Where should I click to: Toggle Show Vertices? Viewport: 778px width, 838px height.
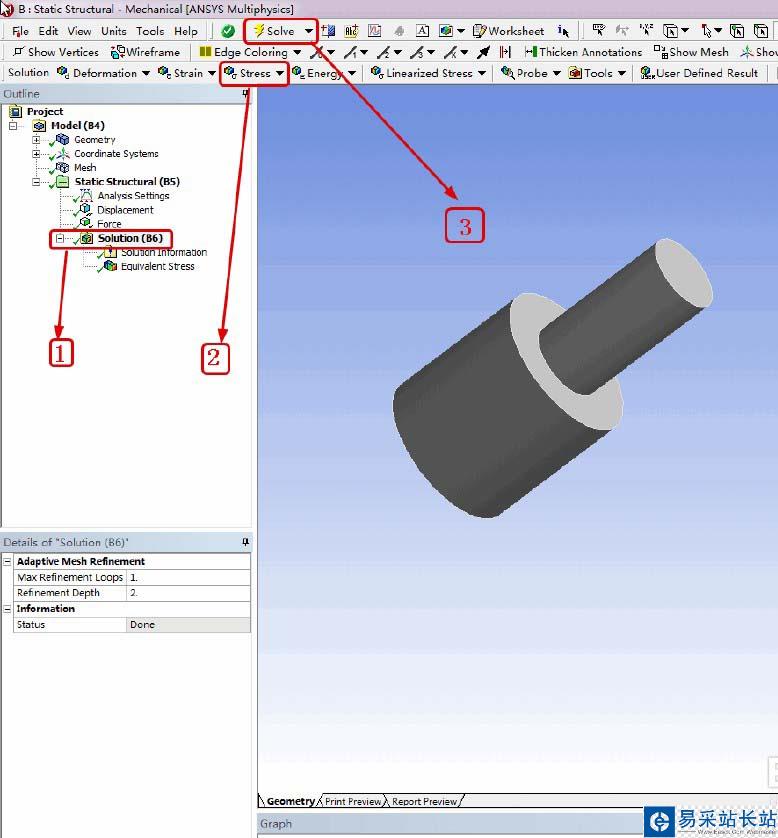[56, 52]
